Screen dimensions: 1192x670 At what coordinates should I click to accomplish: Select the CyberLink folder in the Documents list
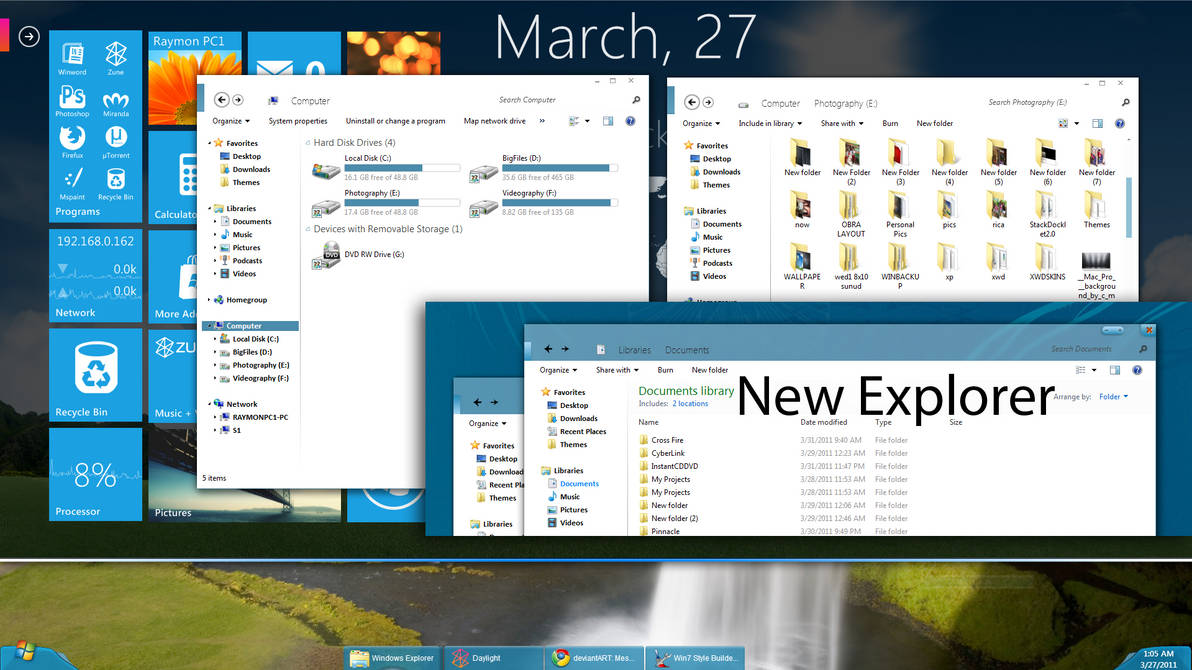point(668,453)
